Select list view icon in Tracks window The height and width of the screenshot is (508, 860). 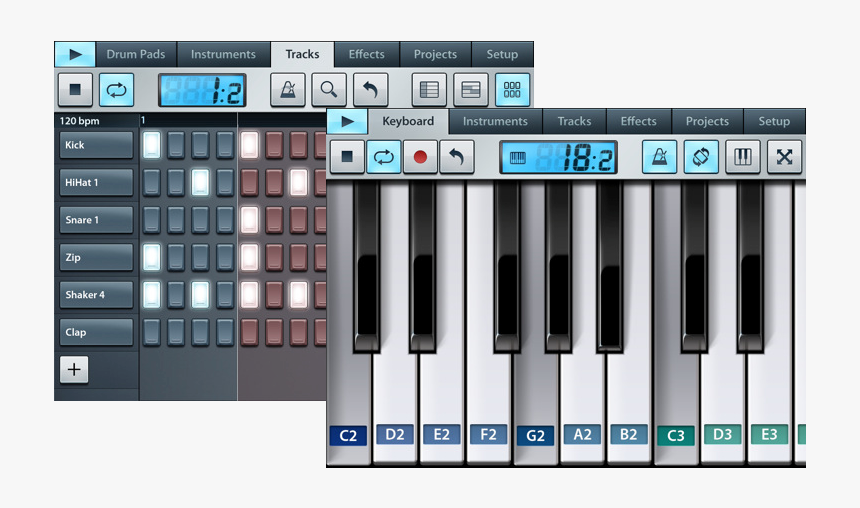429,89
